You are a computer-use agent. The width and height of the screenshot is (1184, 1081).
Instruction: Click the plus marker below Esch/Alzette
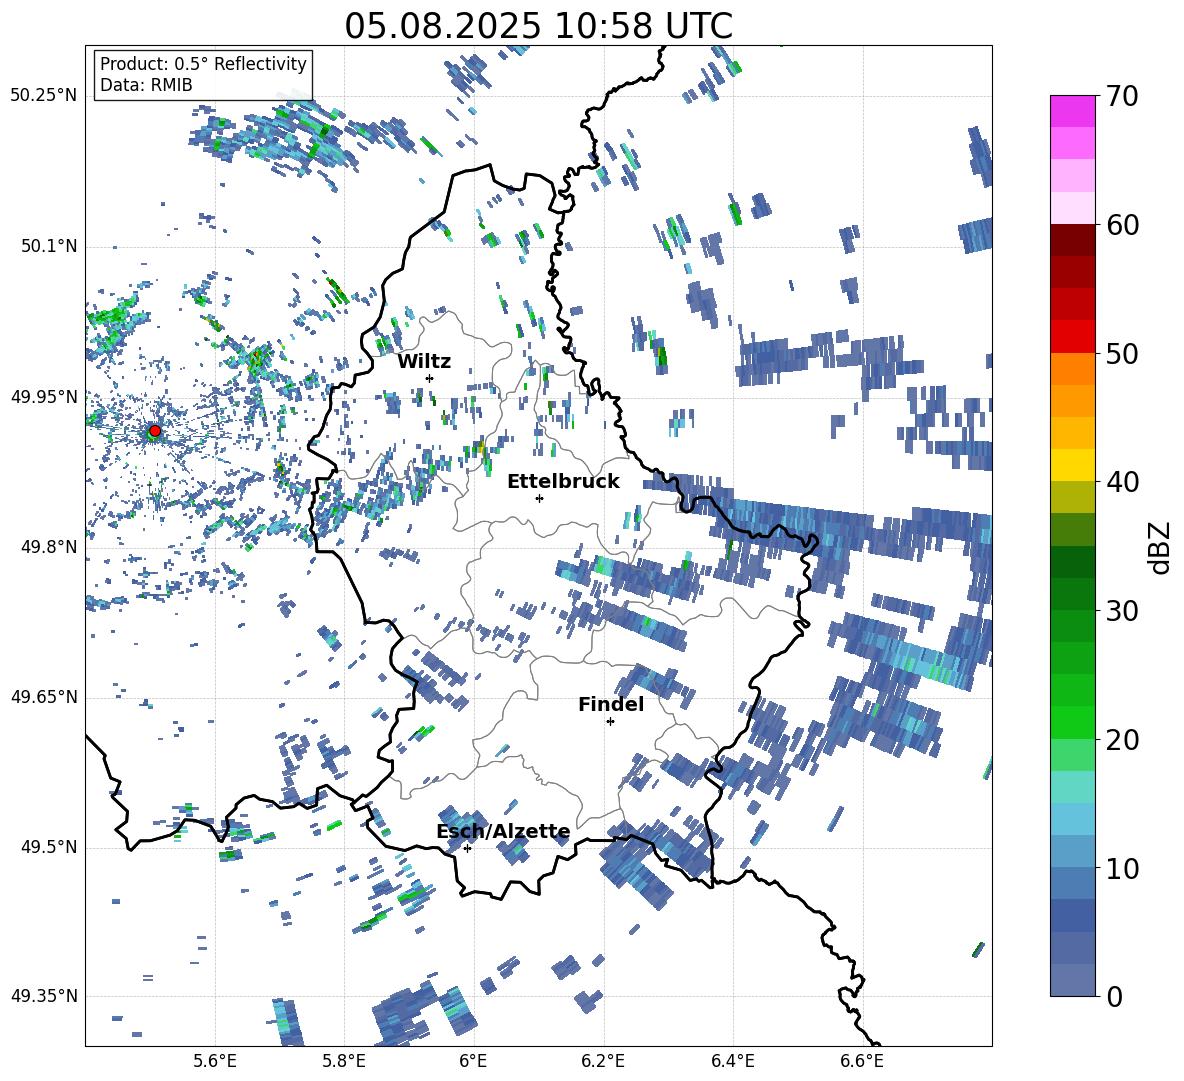[x=467, y=848]
